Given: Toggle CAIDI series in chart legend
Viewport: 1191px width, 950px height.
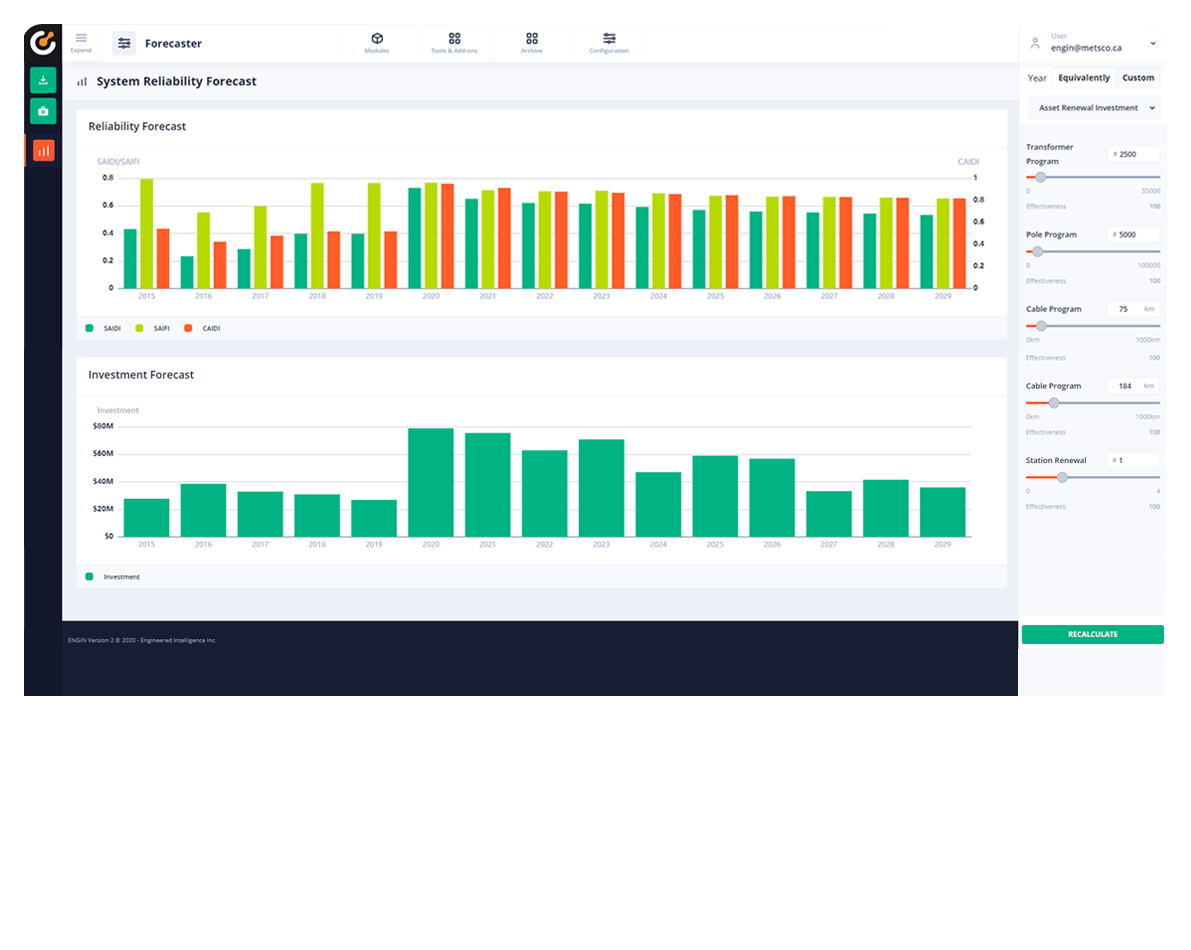Looking at the screenshot, I should click(203, 328).
